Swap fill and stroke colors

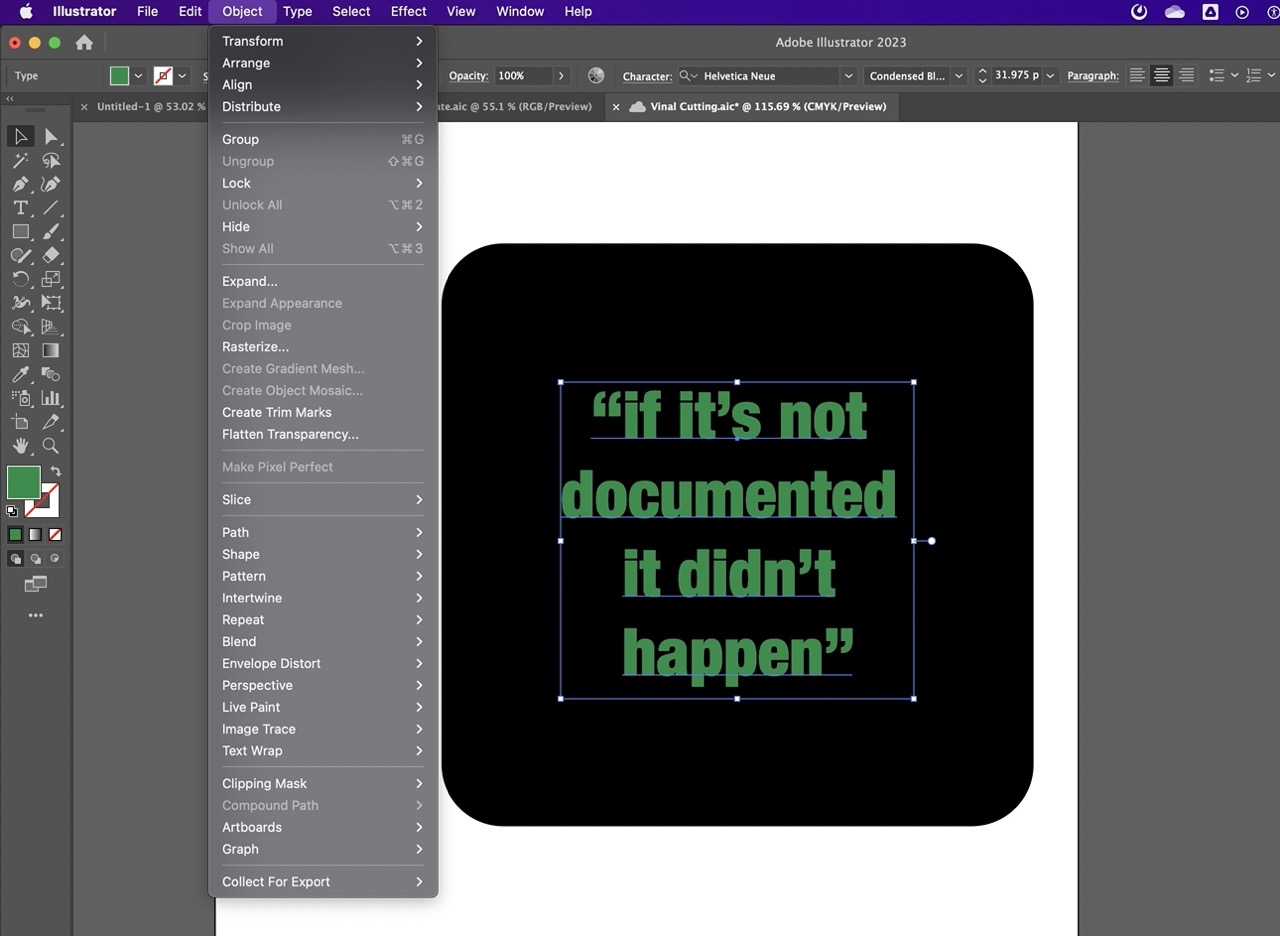point(56,471)
